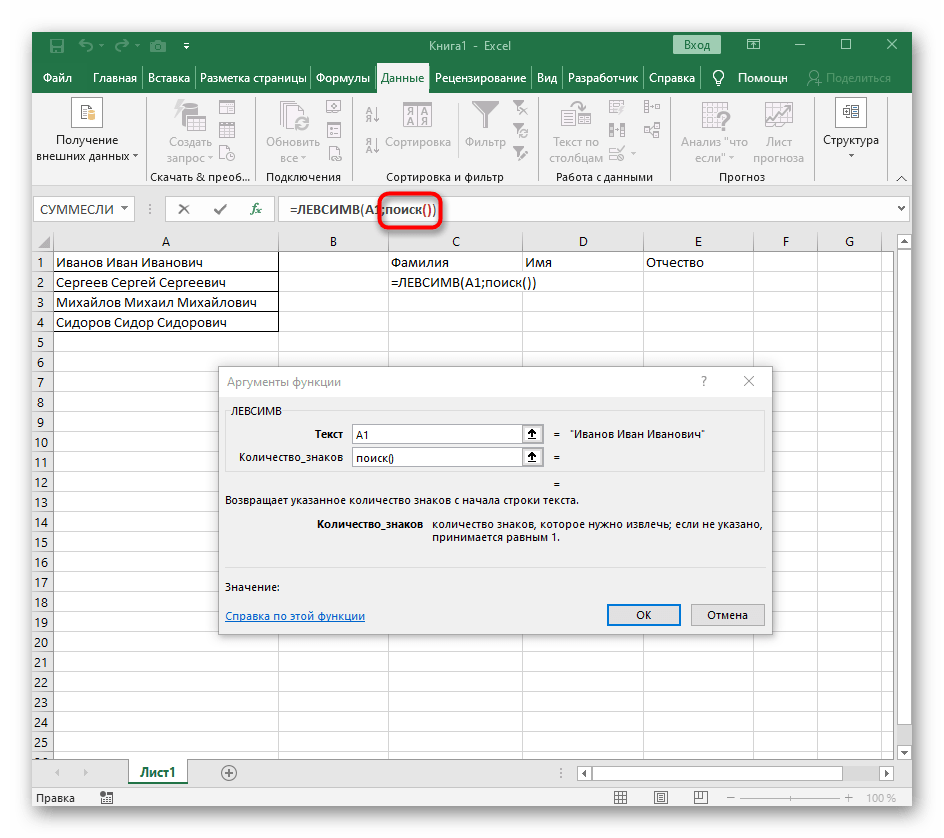Switch to the Формулы tab
The width and height of the screenshot is (944, 838).
coord(343,78)
